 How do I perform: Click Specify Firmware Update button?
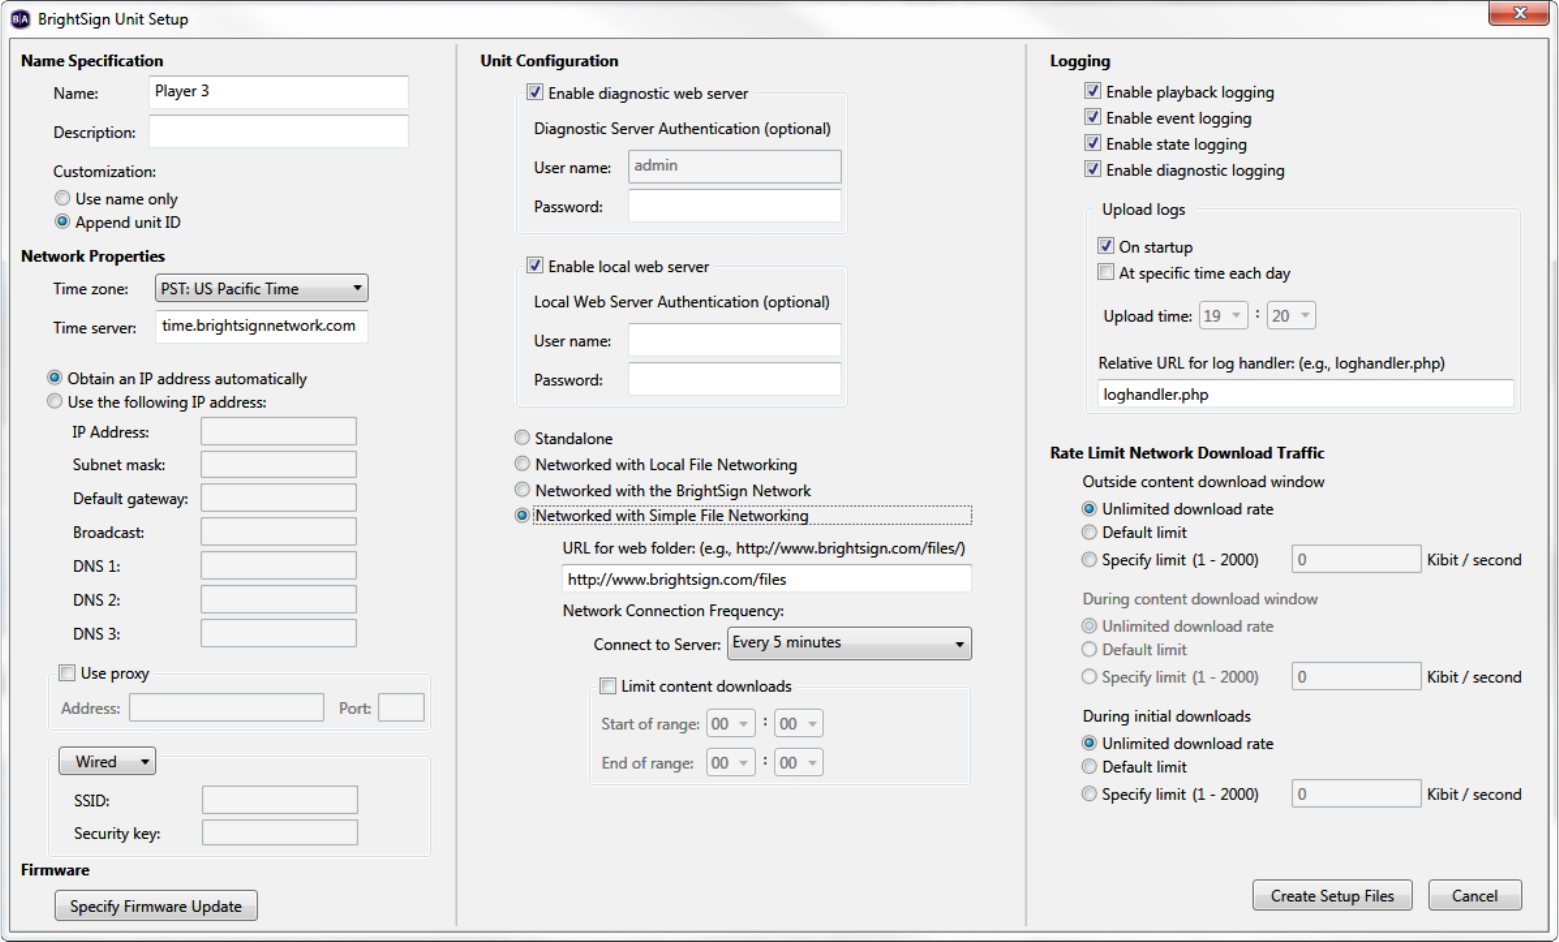click(x=156, y=906)
